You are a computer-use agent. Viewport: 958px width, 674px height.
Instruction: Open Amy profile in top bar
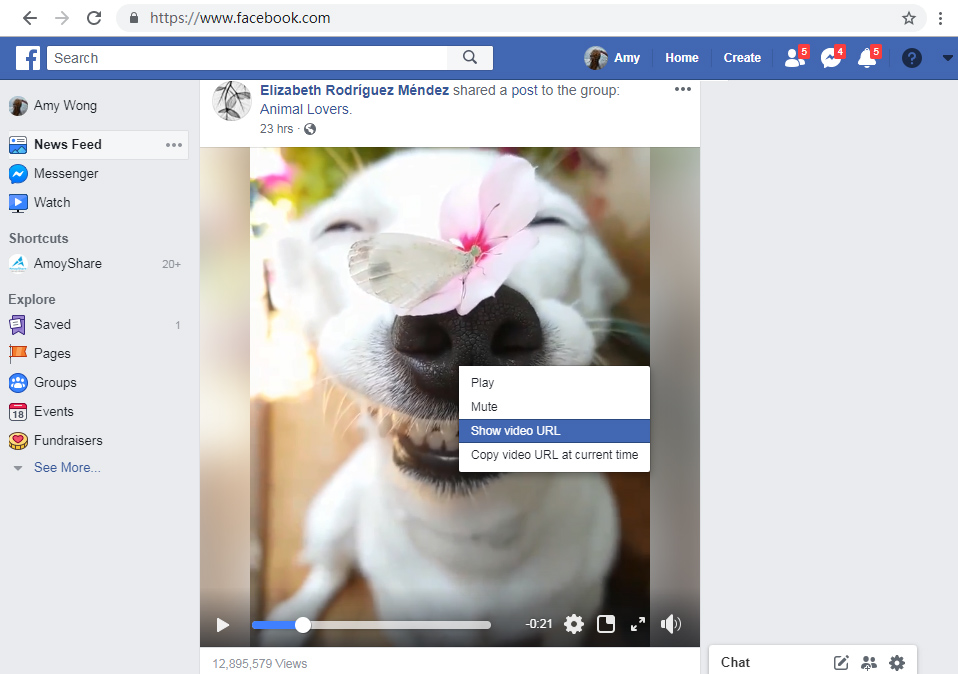(612, 58)
